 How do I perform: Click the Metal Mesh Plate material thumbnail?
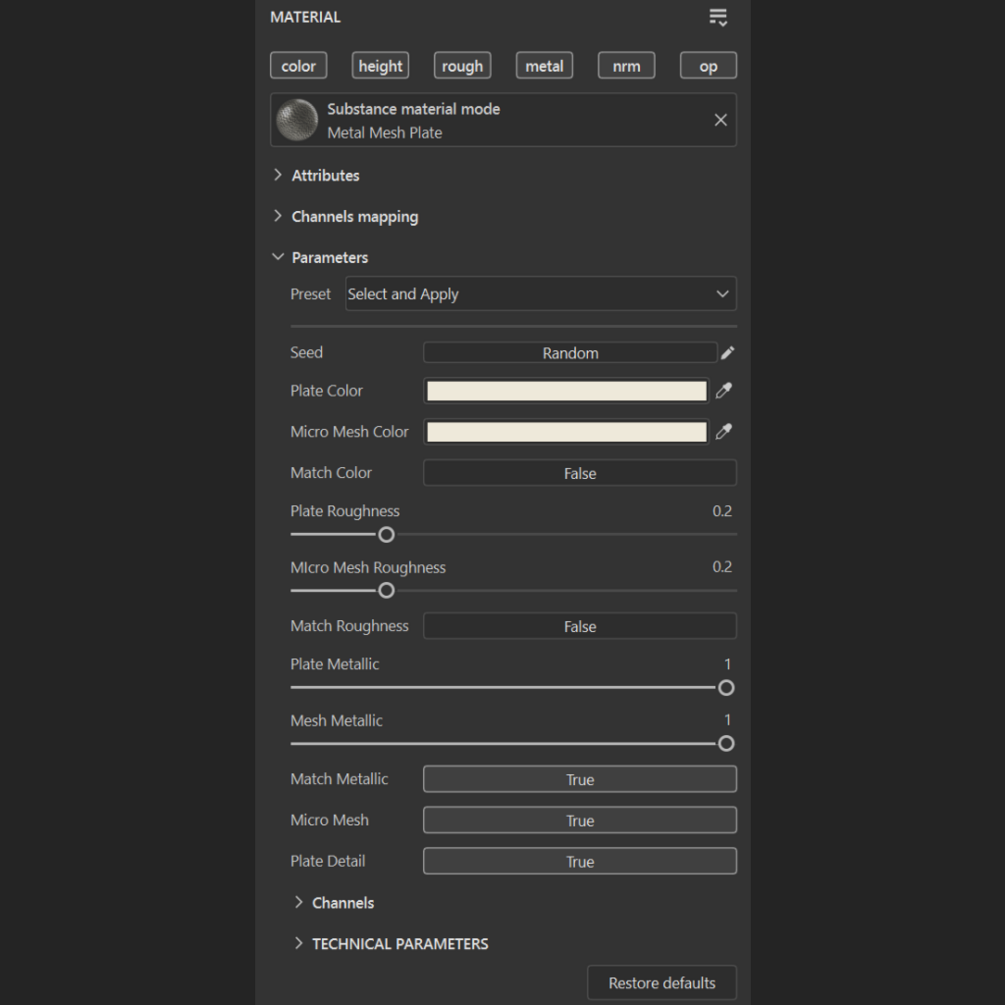click(x=297, y=120)
